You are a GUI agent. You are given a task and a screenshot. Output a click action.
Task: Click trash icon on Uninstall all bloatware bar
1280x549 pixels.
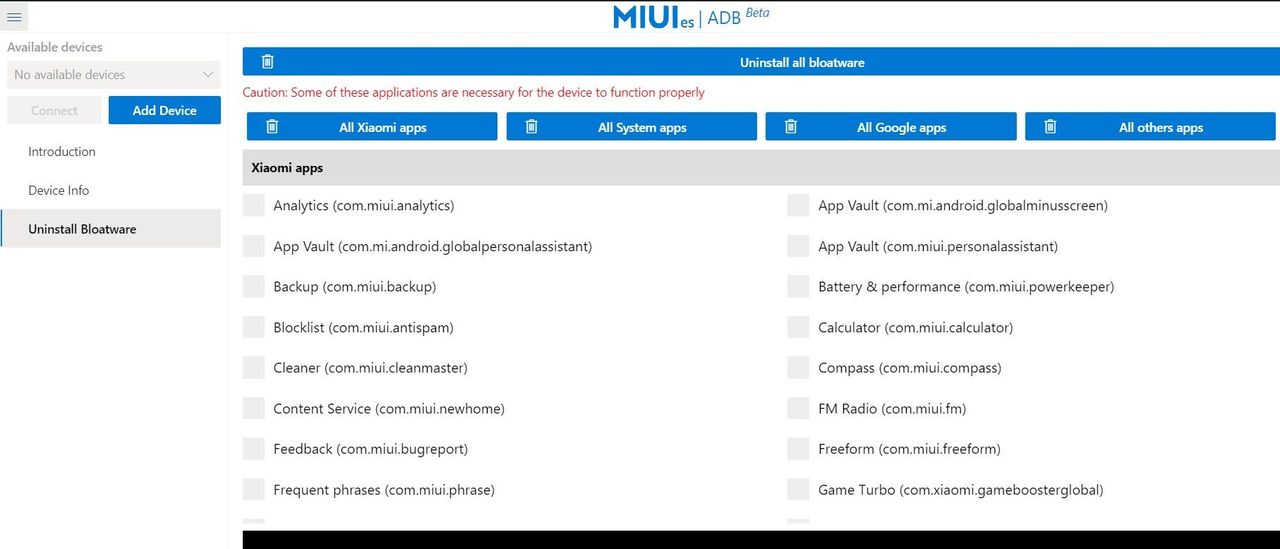tap(268, 62)
